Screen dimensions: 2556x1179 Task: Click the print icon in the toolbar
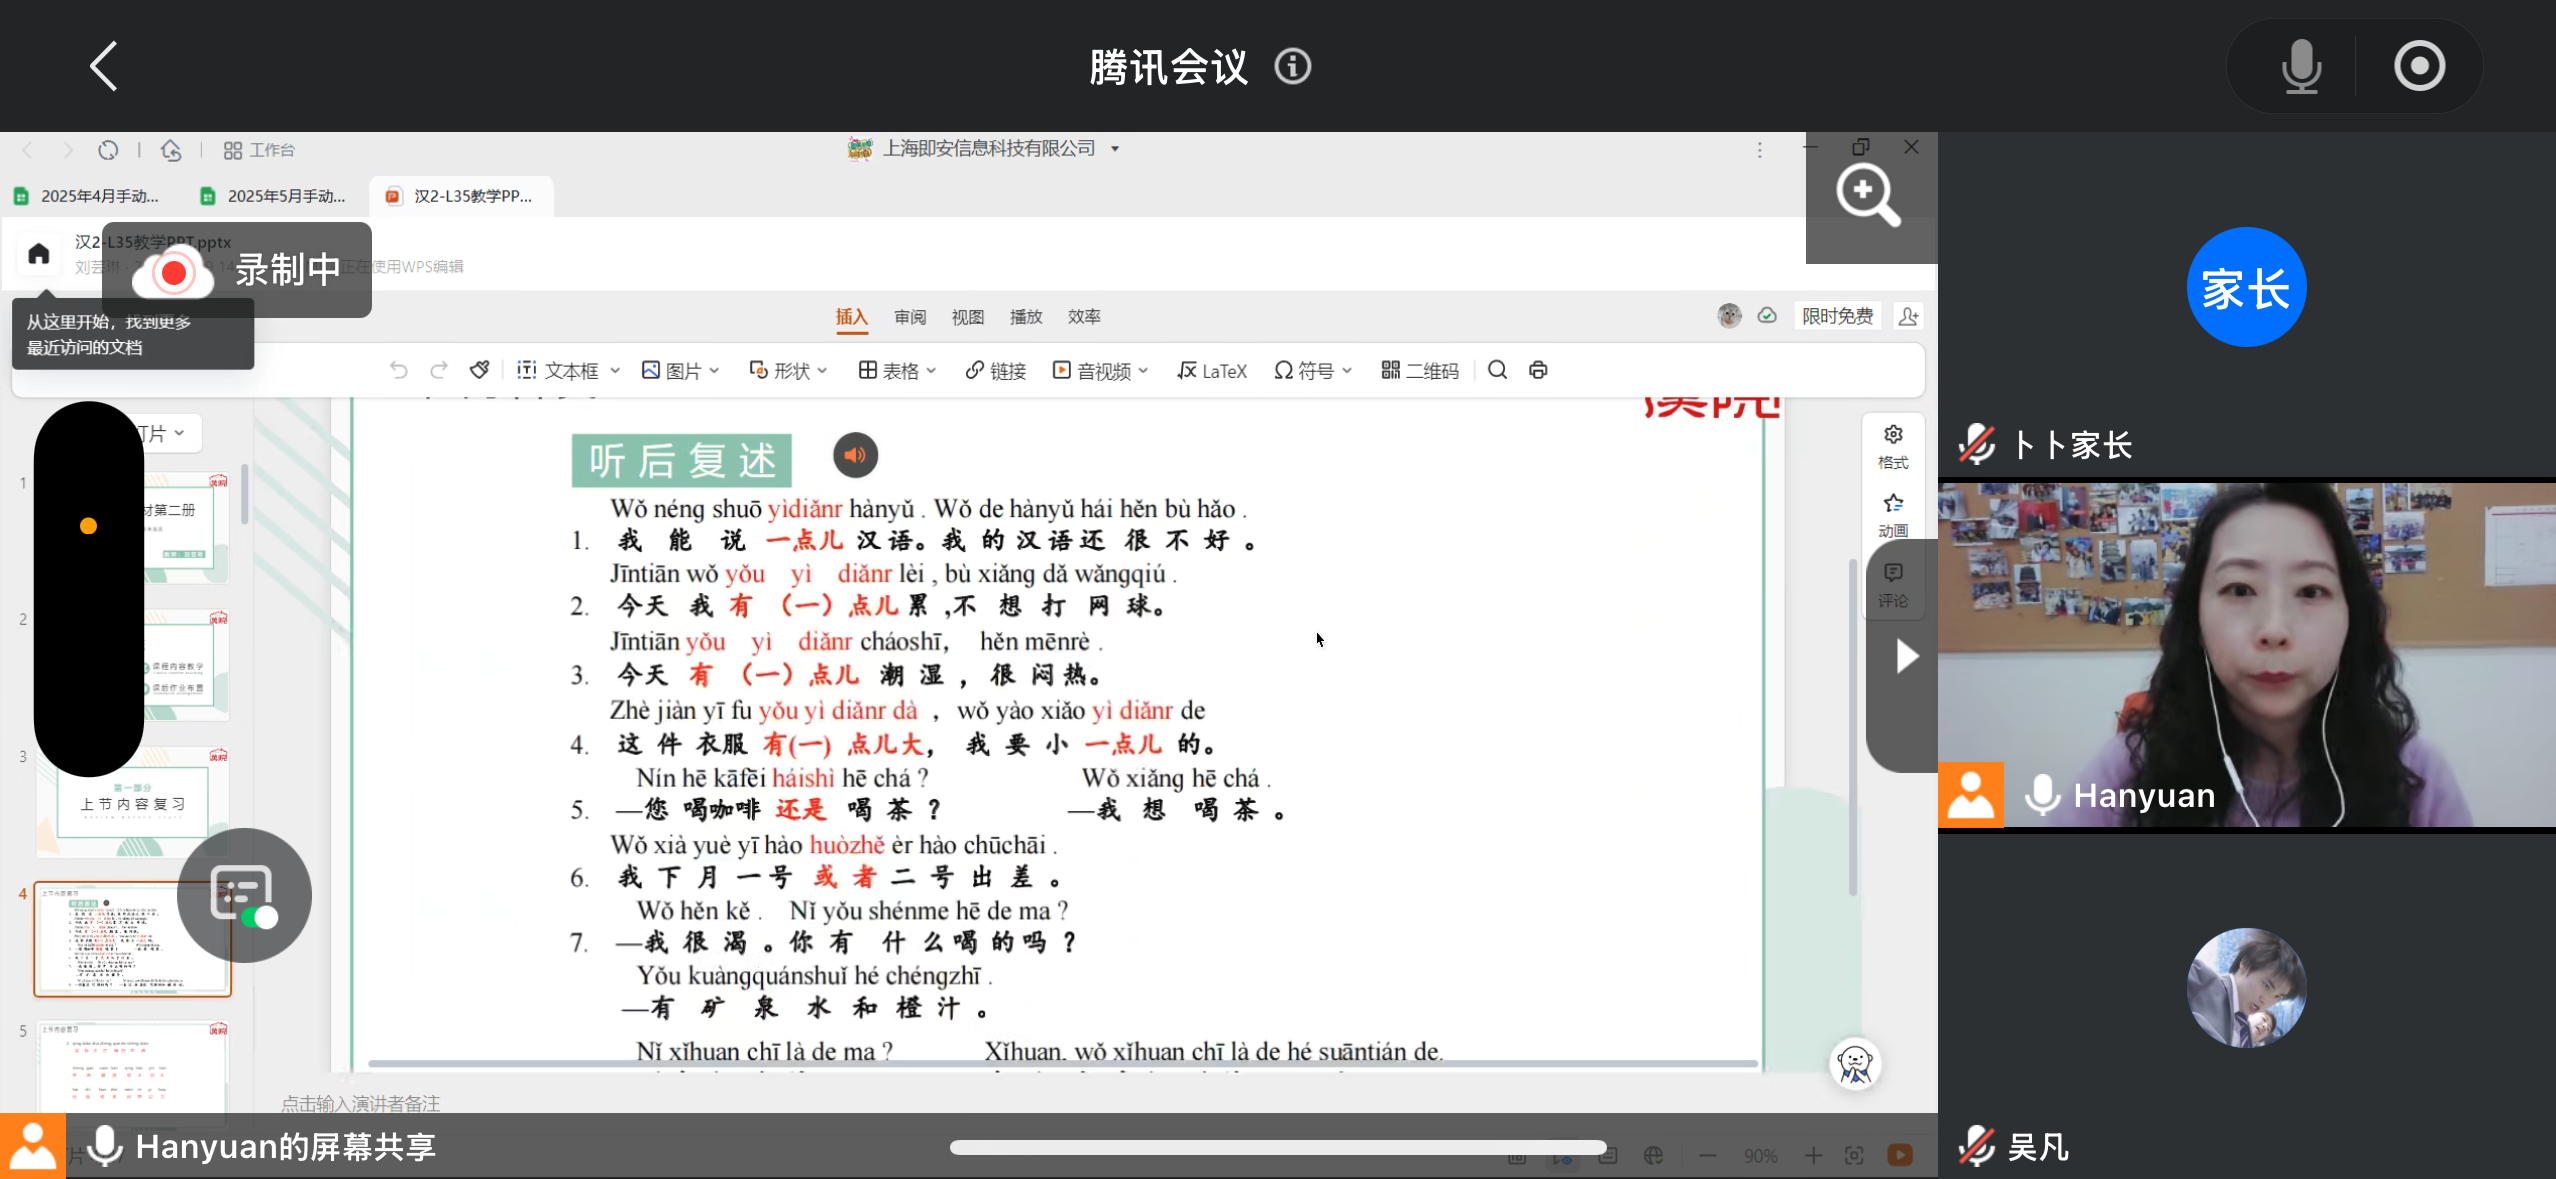1538,370
